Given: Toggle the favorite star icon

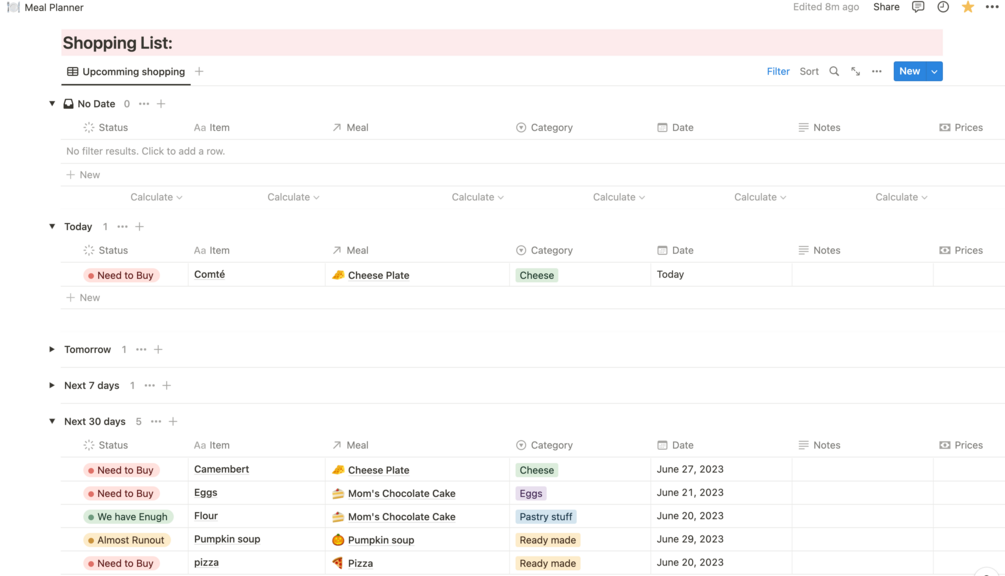Looking at the screenshot, I should (x=968, y=7).
